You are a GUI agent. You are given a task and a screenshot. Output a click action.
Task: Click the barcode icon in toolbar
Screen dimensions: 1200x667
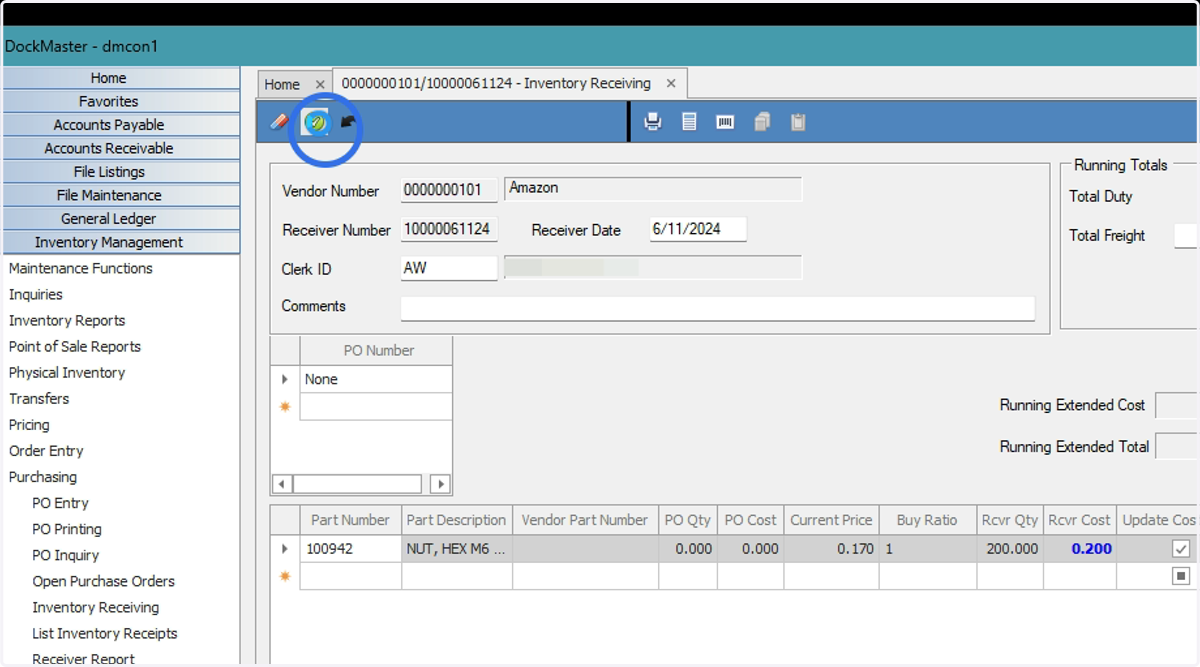(x=725, y=122)
